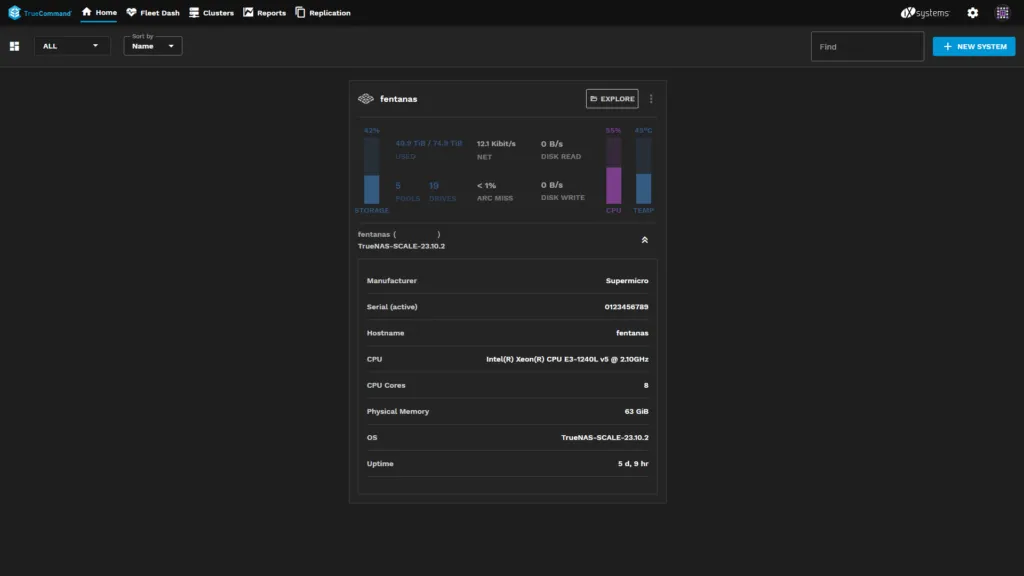Click inside the Find field

point(866,46)
